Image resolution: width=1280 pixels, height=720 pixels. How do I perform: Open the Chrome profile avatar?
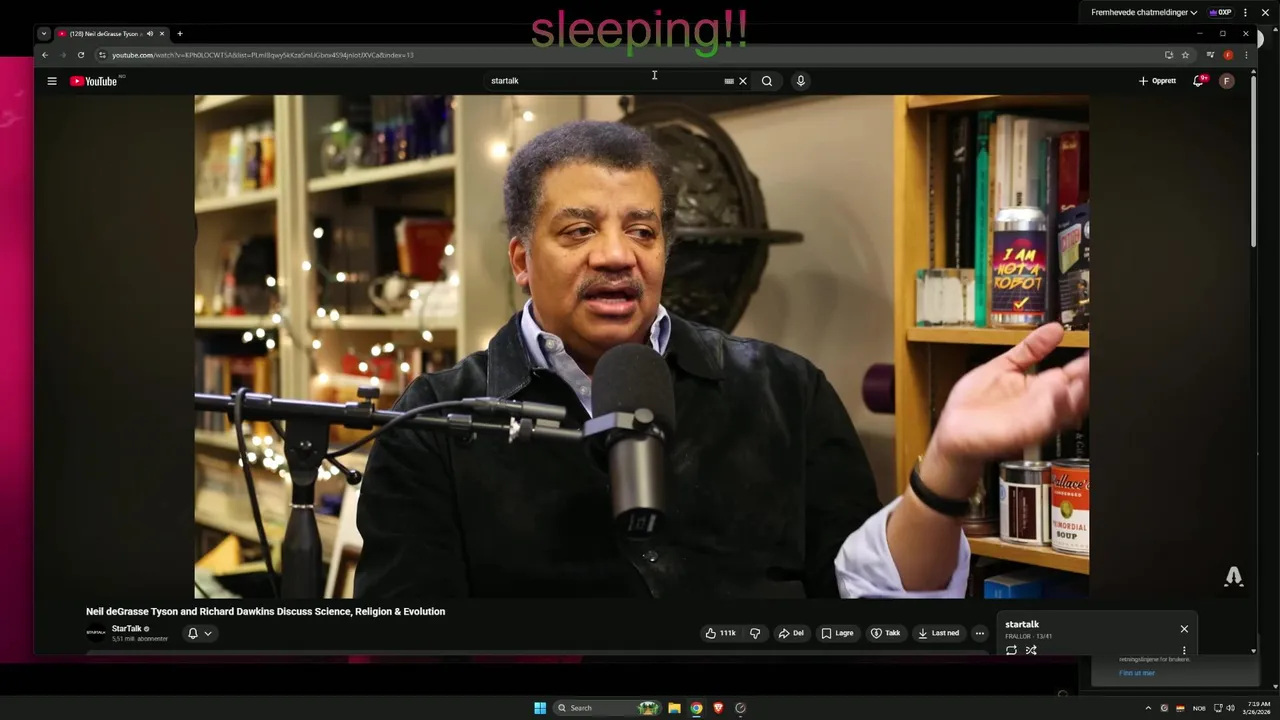pos(1229,55)
